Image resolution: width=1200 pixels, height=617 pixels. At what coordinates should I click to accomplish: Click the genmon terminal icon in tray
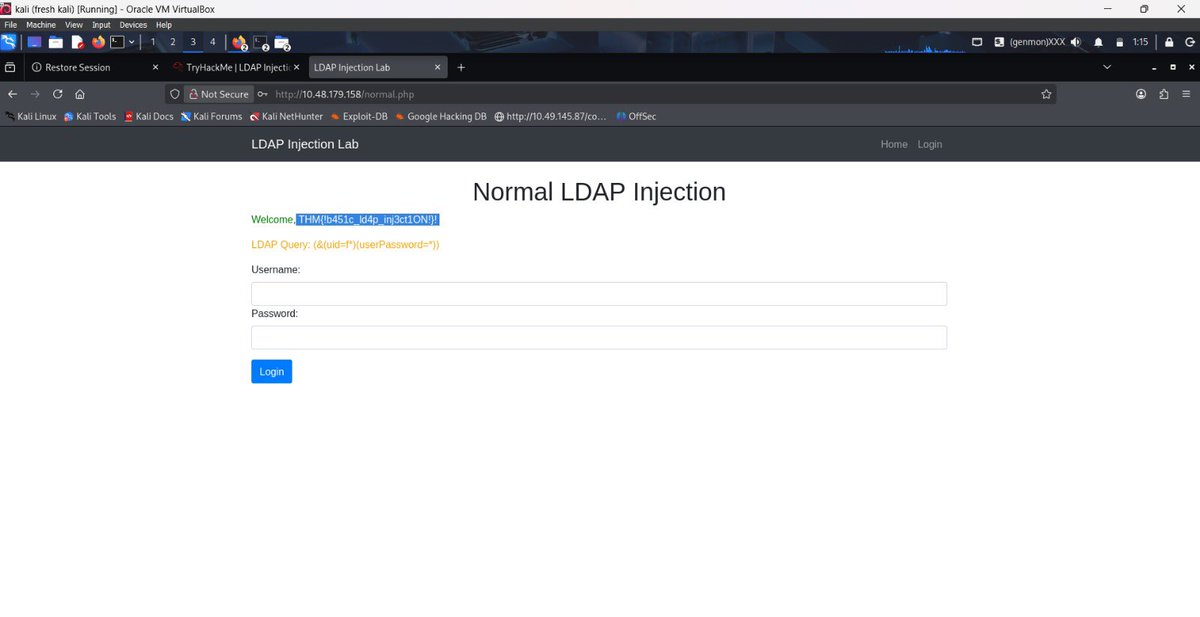coord(999,42)
